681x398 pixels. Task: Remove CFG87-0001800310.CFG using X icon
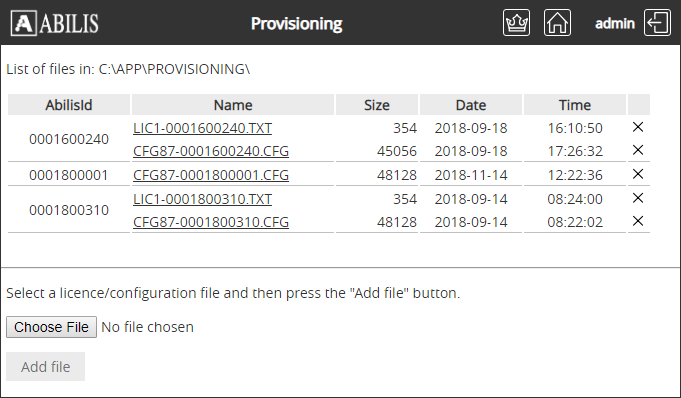coord(638,221)
